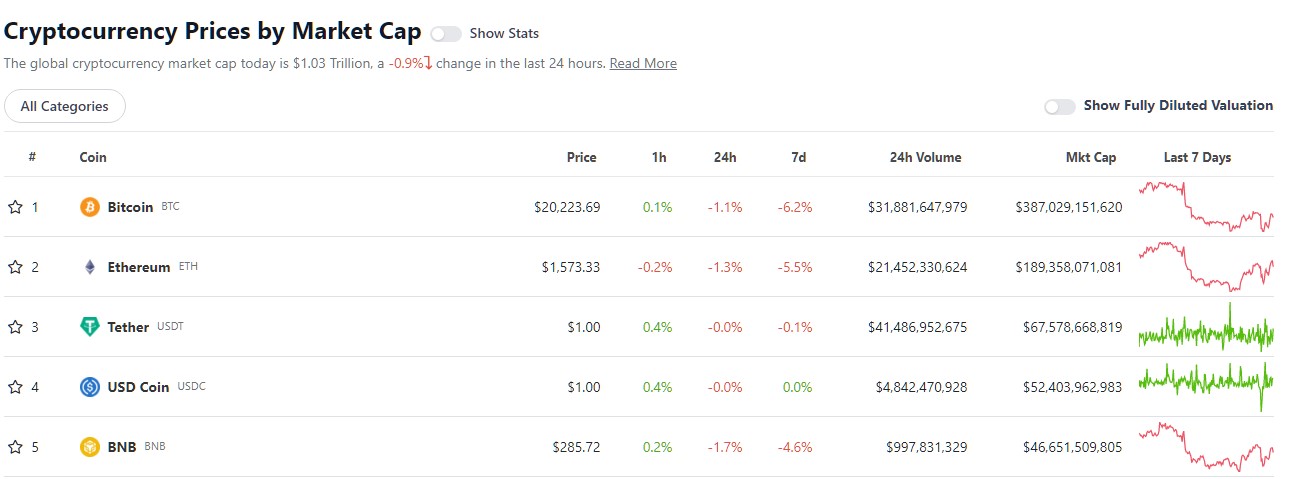Screen dimensions: 1291x479
Task: Click Tether's green 7-day sparkline
Action: click(1206, 327)
